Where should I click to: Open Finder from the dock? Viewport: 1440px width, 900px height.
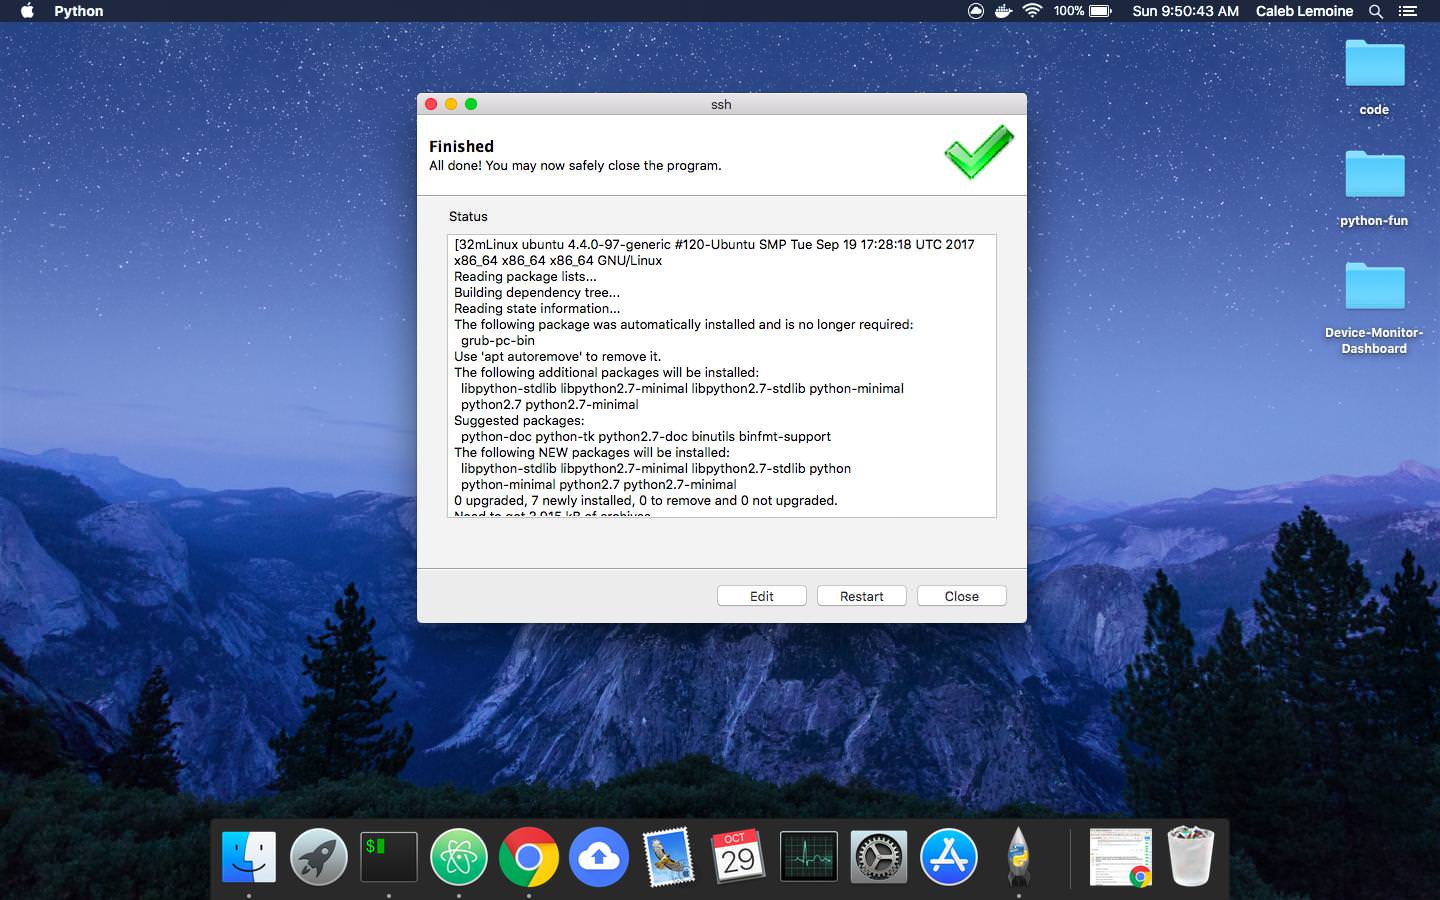(248, 857)
